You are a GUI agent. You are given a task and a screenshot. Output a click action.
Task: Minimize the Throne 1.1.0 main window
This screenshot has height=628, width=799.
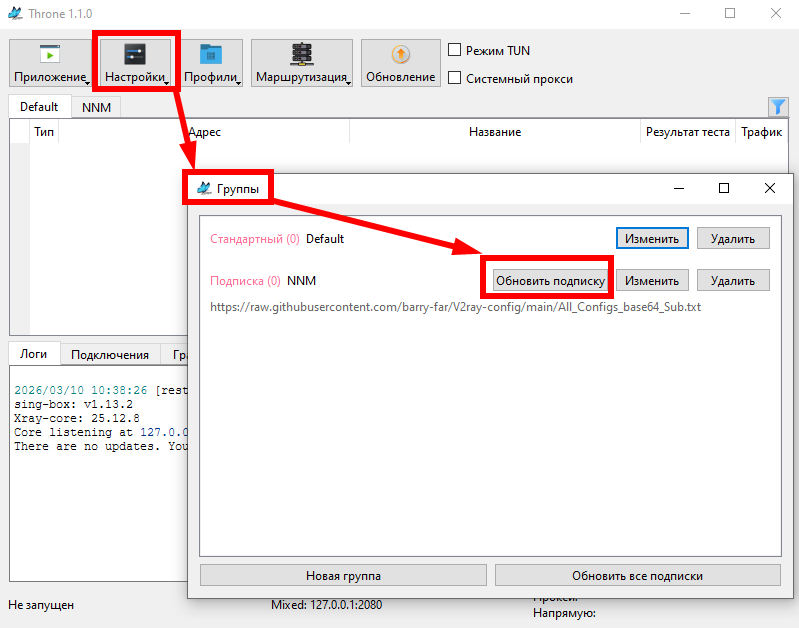click(x=685, y=13)
